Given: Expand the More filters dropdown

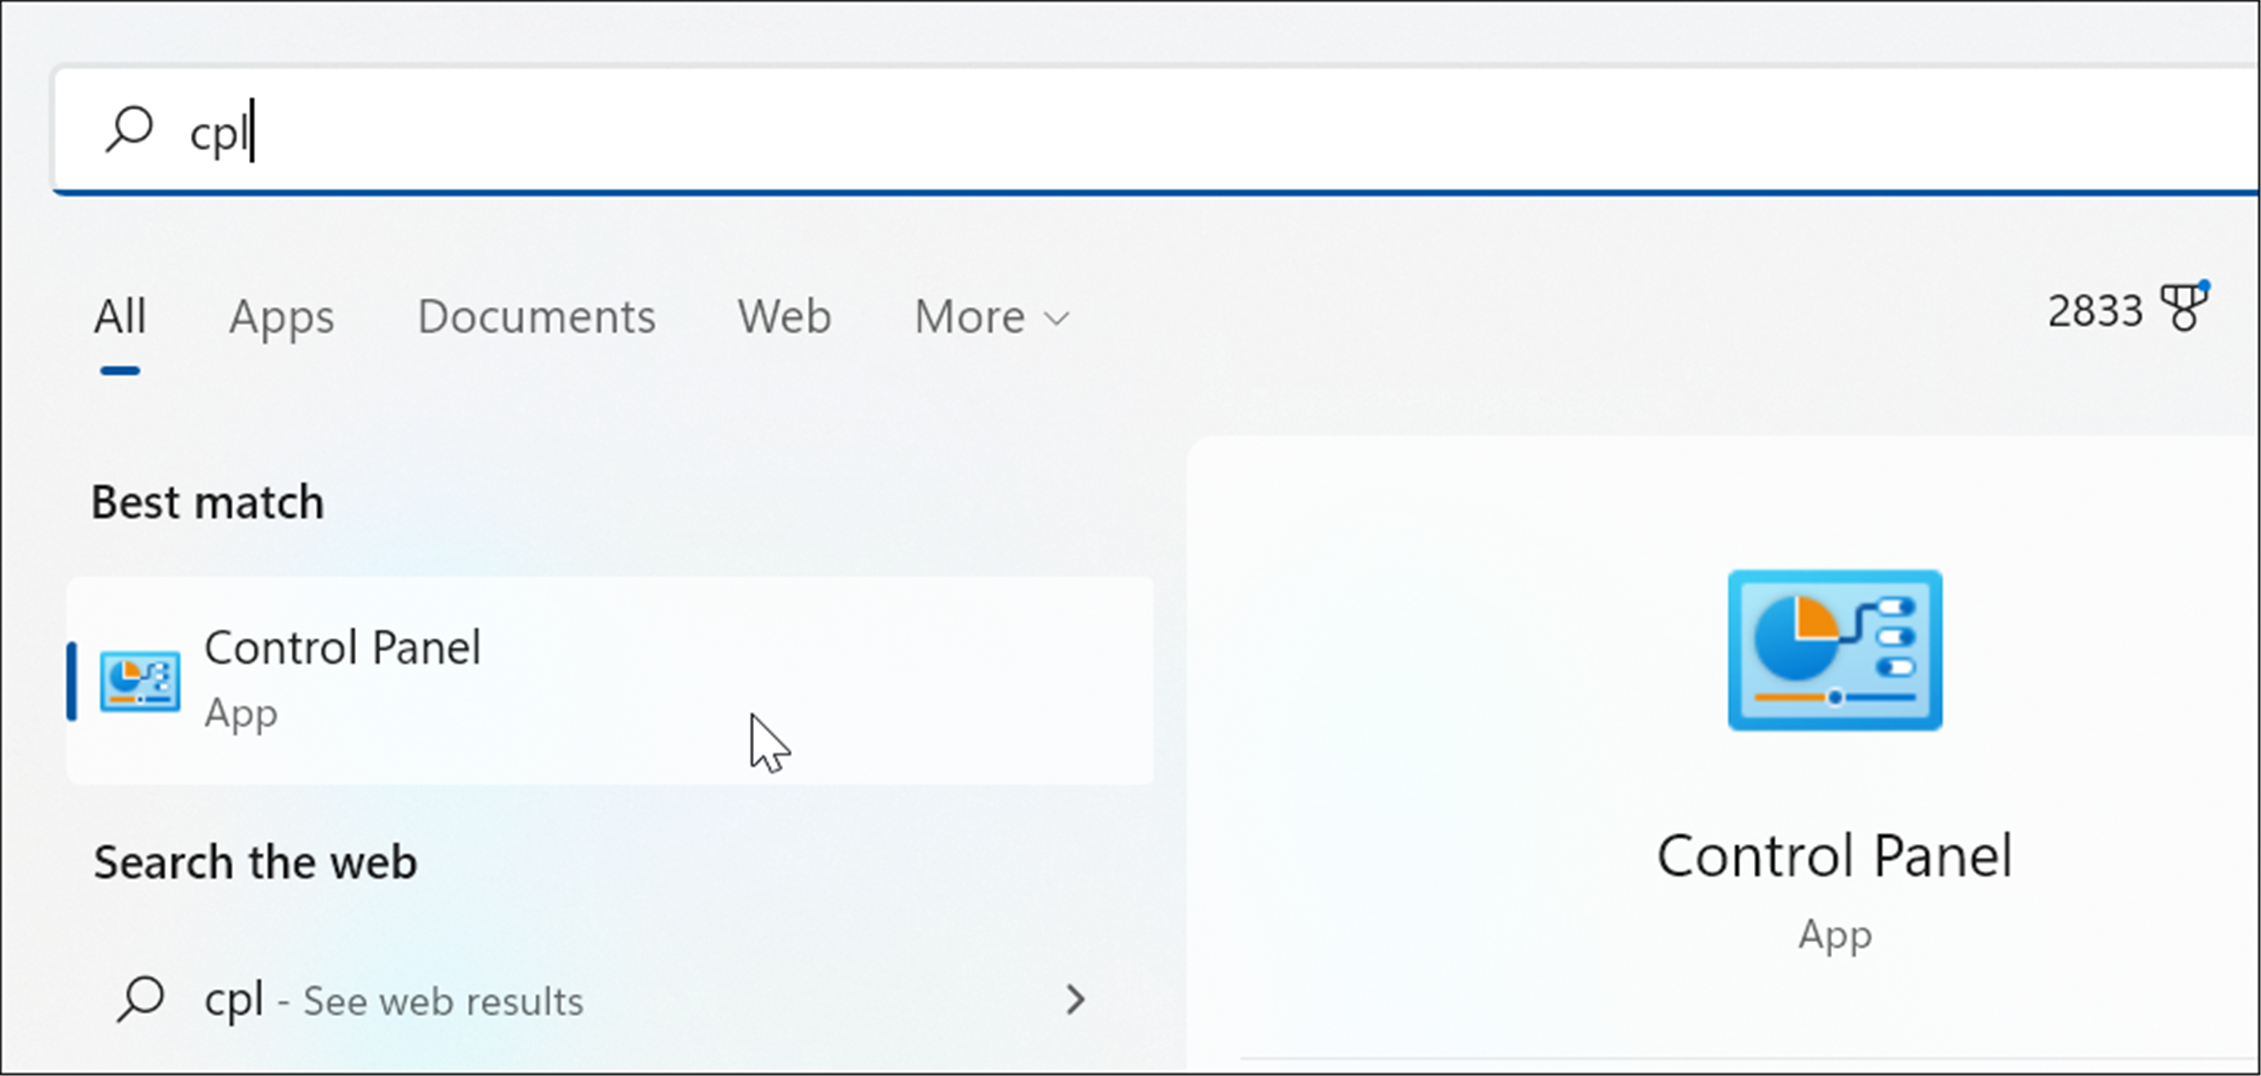Looking at the screenshot, I should click(x=990, y=317).
